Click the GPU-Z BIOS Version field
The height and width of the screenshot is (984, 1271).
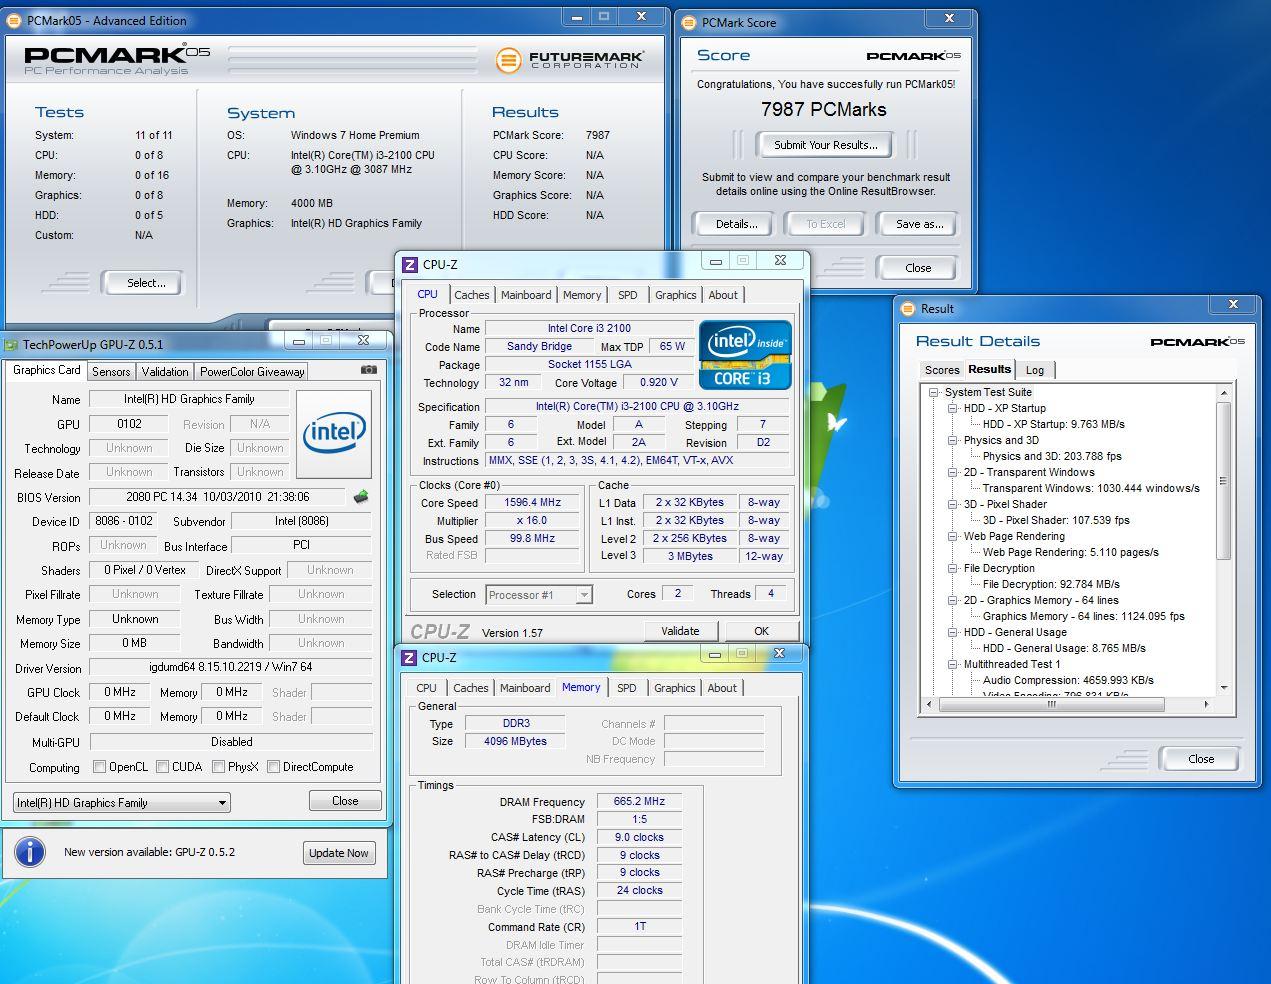(x=218, y=497)
